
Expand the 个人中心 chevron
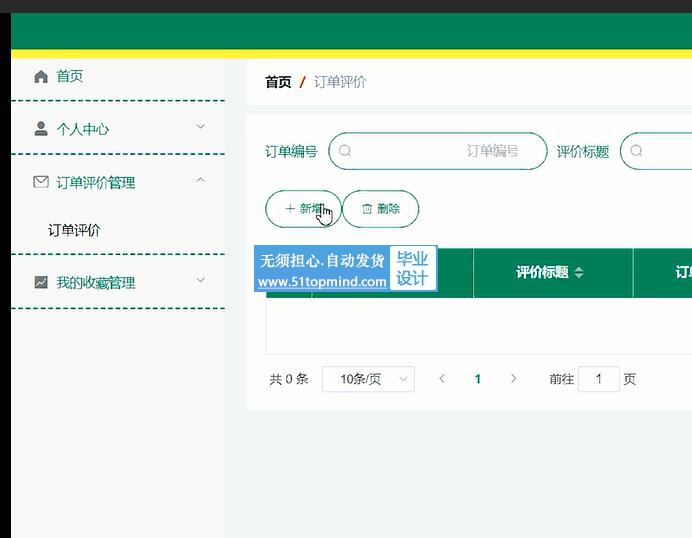pyautogui.click(x=200, y=127)
